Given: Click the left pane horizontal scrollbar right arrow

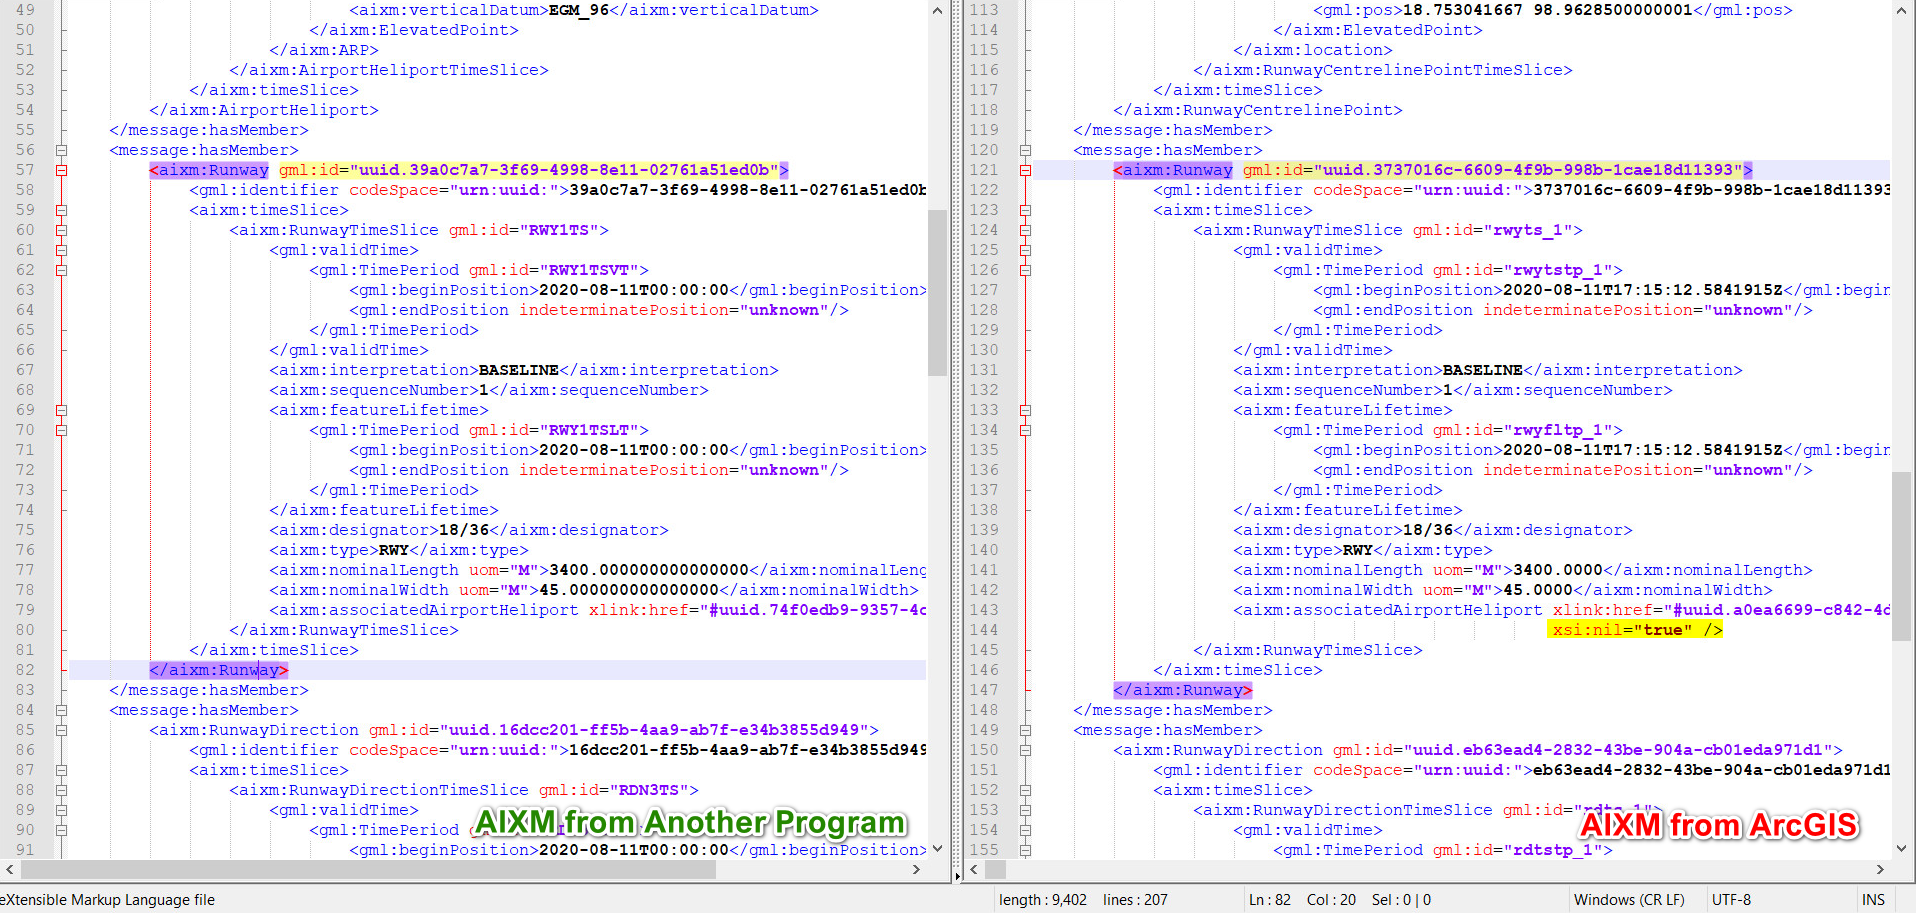Looking at the screenshot, I should click(x=916, y=869).
